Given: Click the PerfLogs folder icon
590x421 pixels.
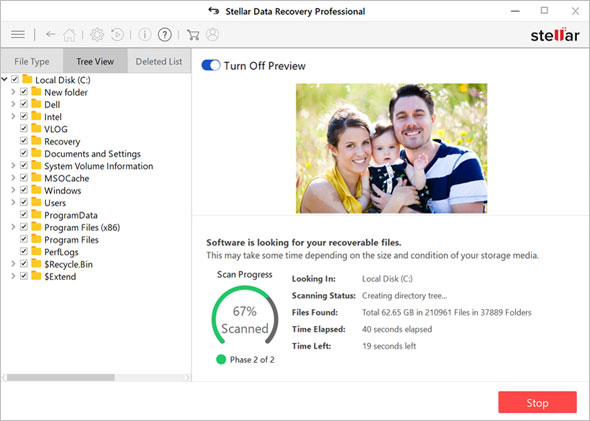Looking at the screenshot, I should [36, 251].
